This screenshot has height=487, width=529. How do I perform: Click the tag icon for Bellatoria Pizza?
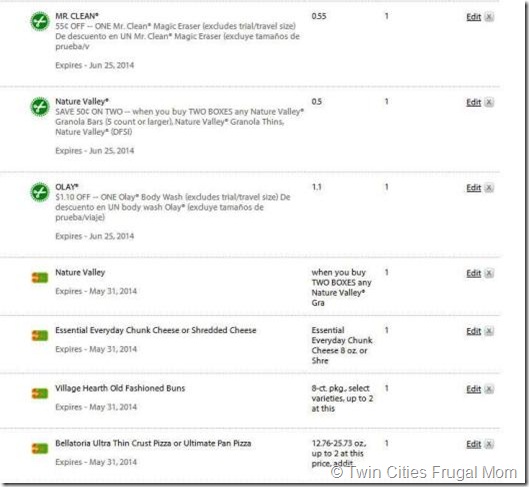click(40, 449)
